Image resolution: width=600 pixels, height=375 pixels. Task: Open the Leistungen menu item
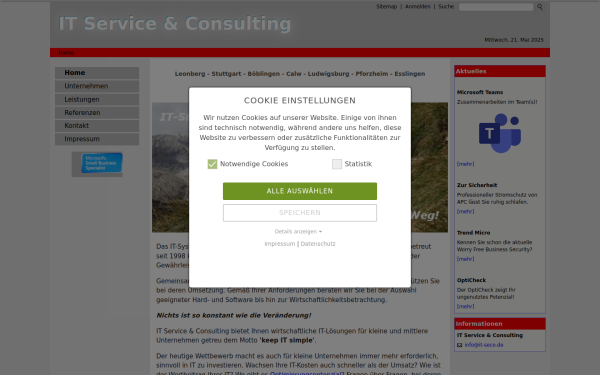click(97, 99)
